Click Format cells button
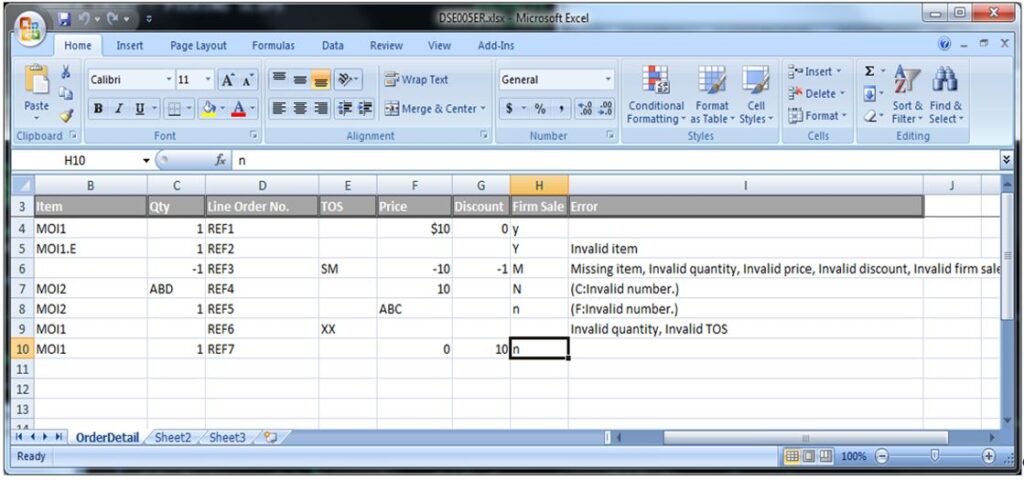The width and height of the screenshot is (1024, 480). [818, 116]
